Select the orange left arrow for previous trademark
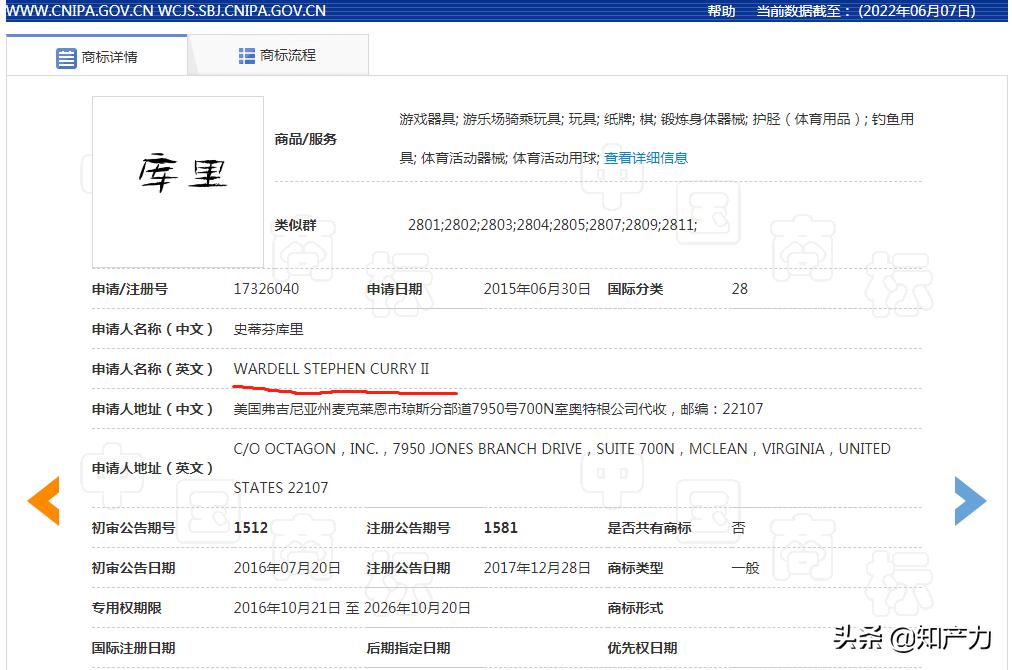Screen dimensions: 1012x670 (43, 500)
